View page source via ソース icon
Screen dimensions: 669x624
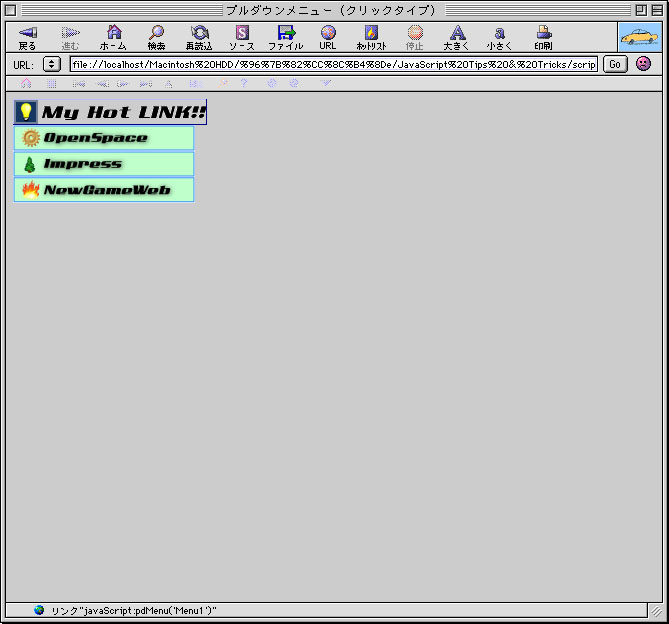pyautogui.click(x=242, y=32)
